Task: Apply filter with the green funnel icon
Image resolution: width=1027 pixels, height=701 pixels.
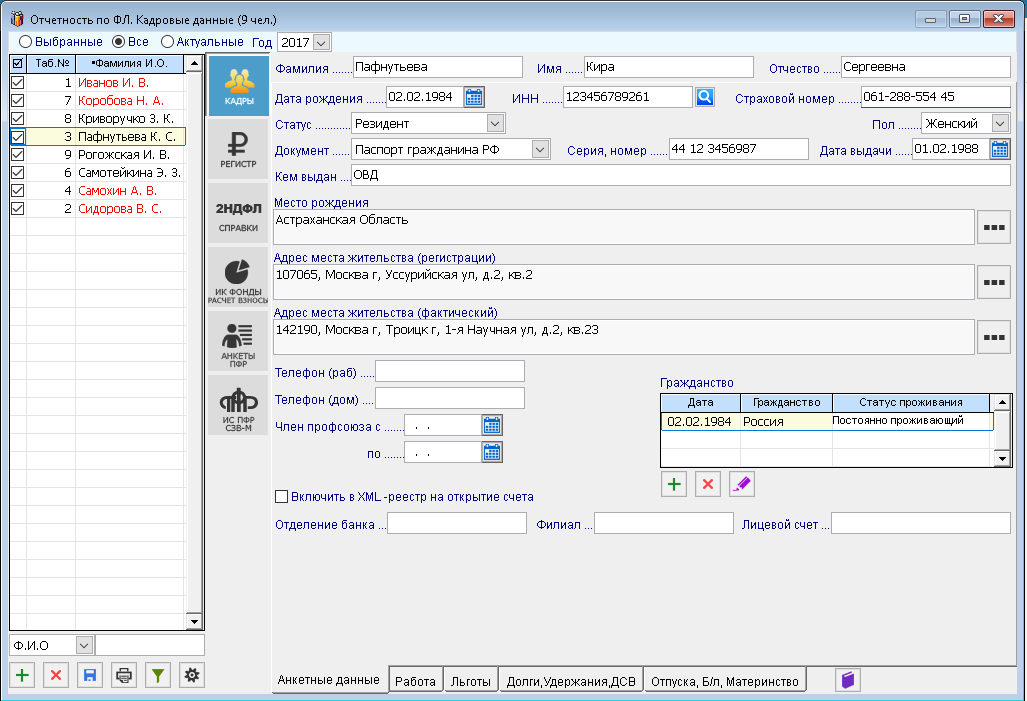Action: click(x=158, y=675)
